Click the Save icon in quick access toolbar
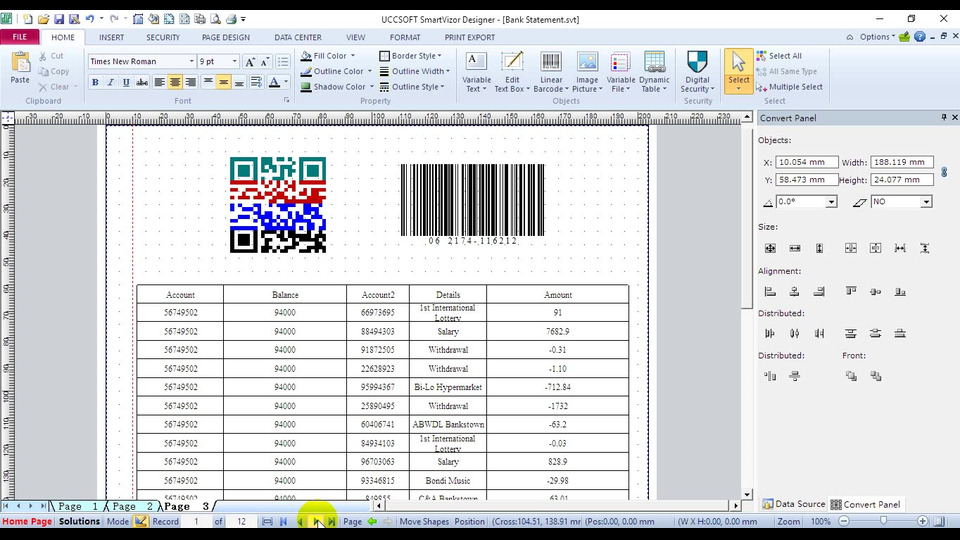The image size is (960, 540). click(59, 19)
